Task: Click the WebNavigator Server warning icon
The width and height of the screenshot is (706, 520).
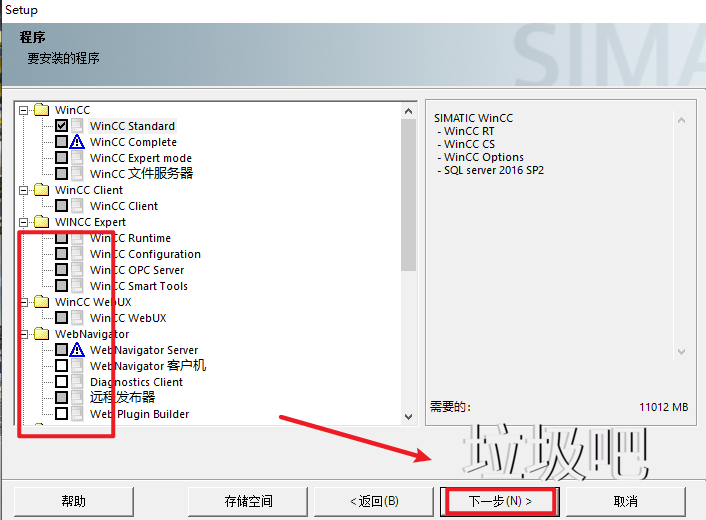Action: (77, 350)
